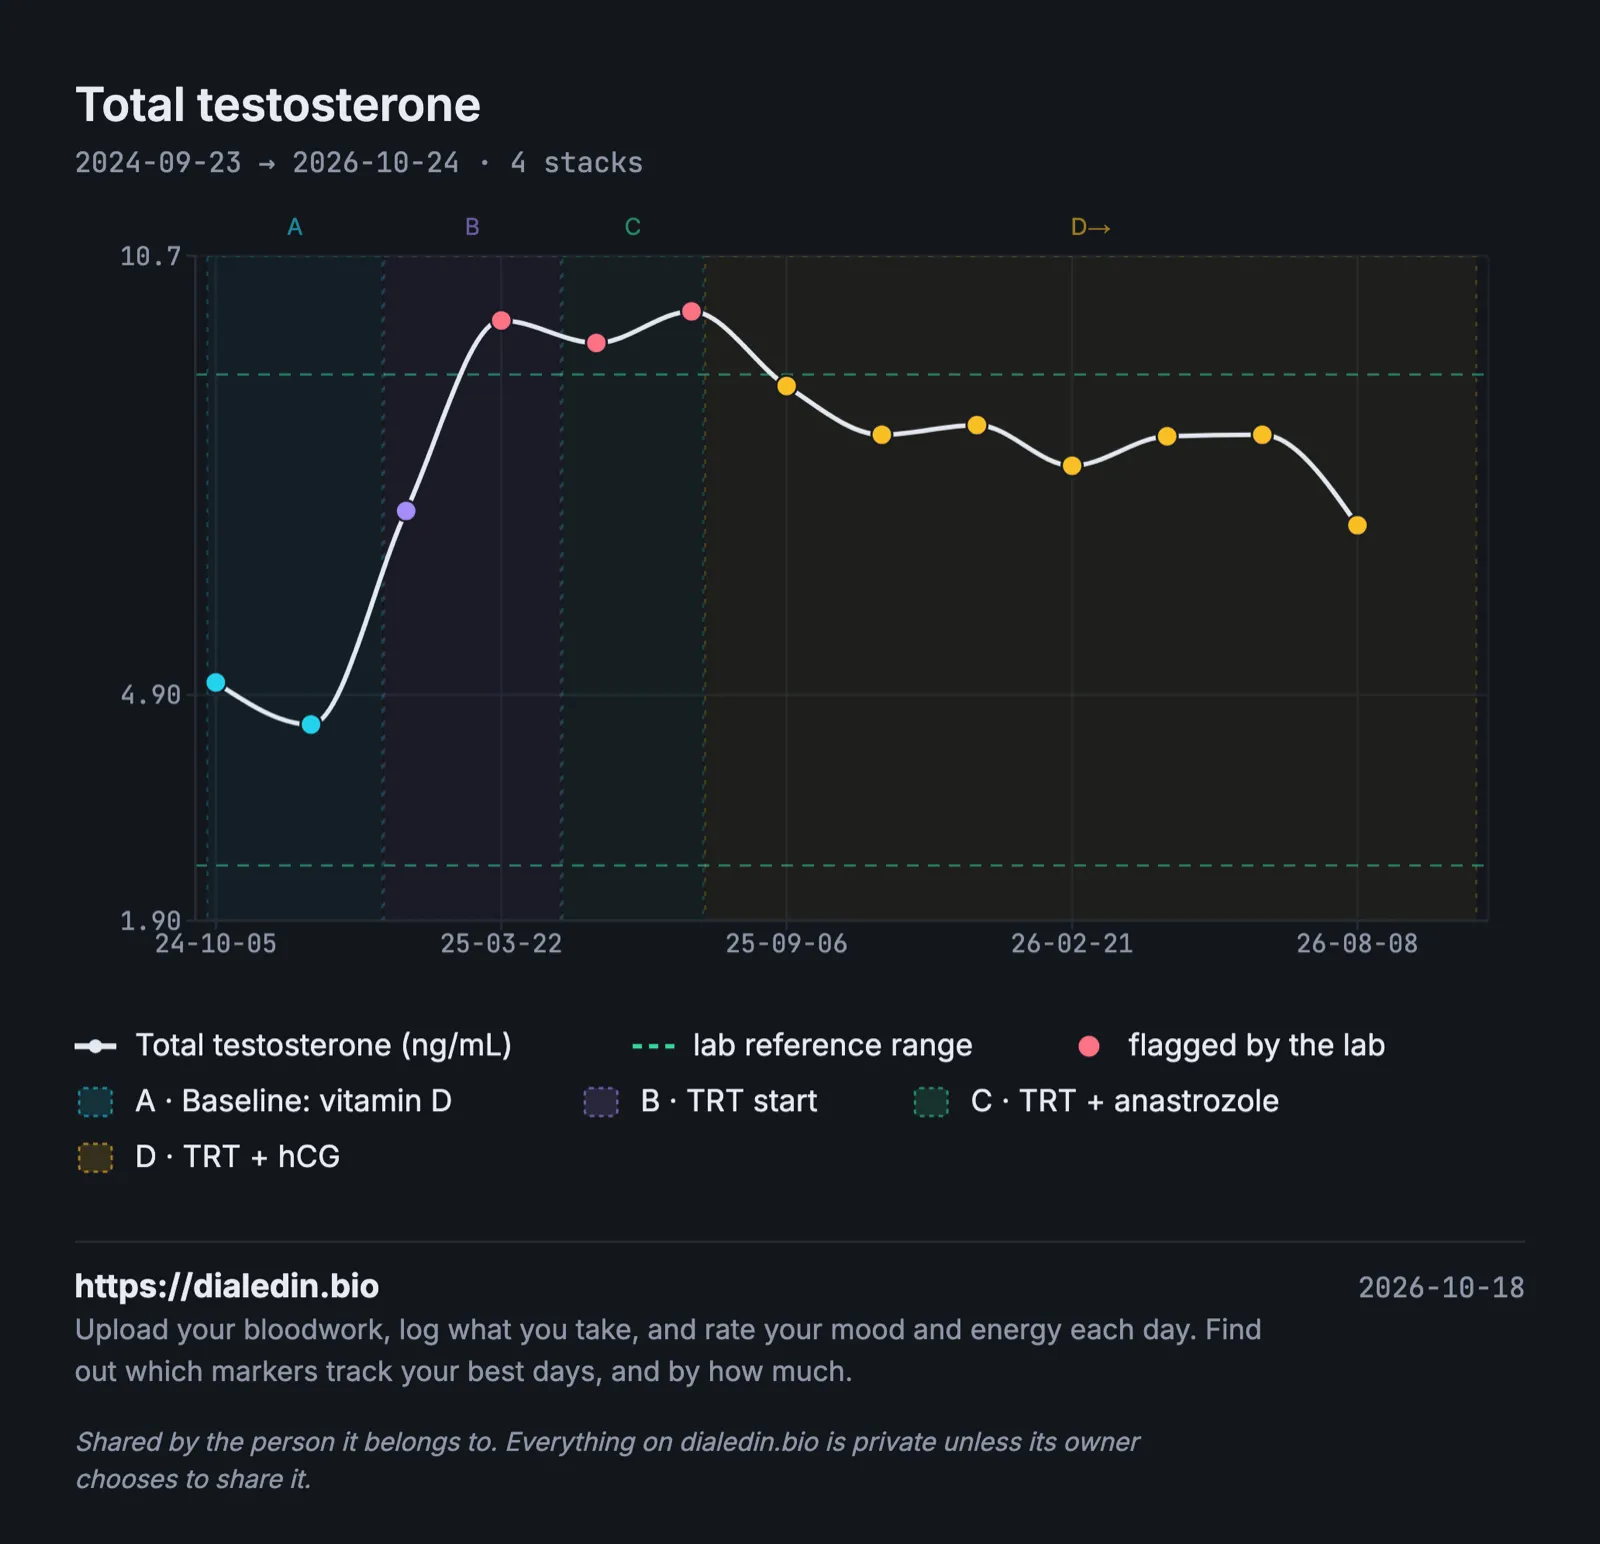The height and width of the screenshot is (1544, 1600).
Task: Click the TRT start legend swatch
Action: [601, 1101]
